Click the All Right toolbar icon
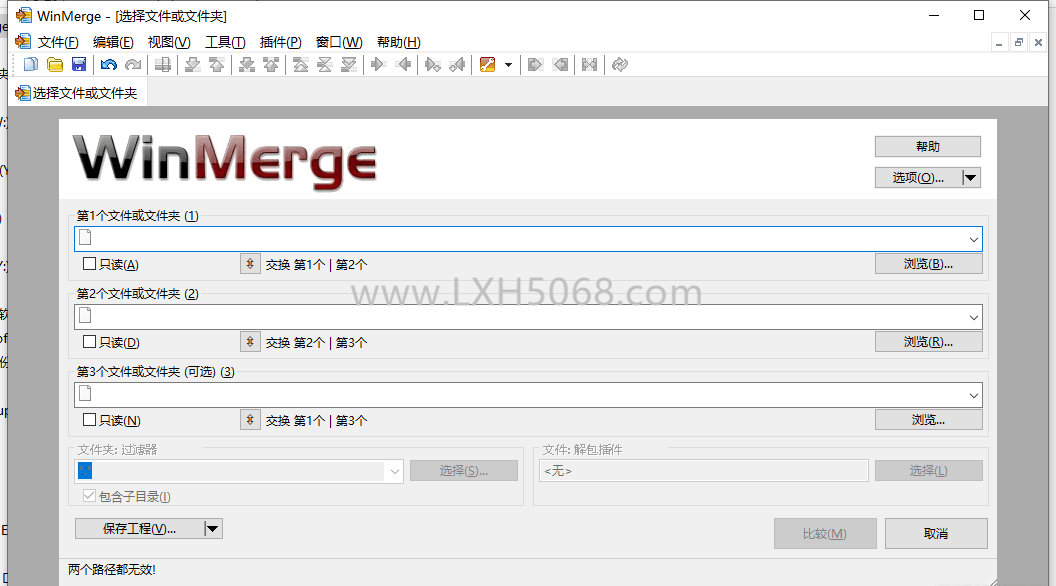The width and height of the screenshot is (1056, 586). (x=535, y=65)
